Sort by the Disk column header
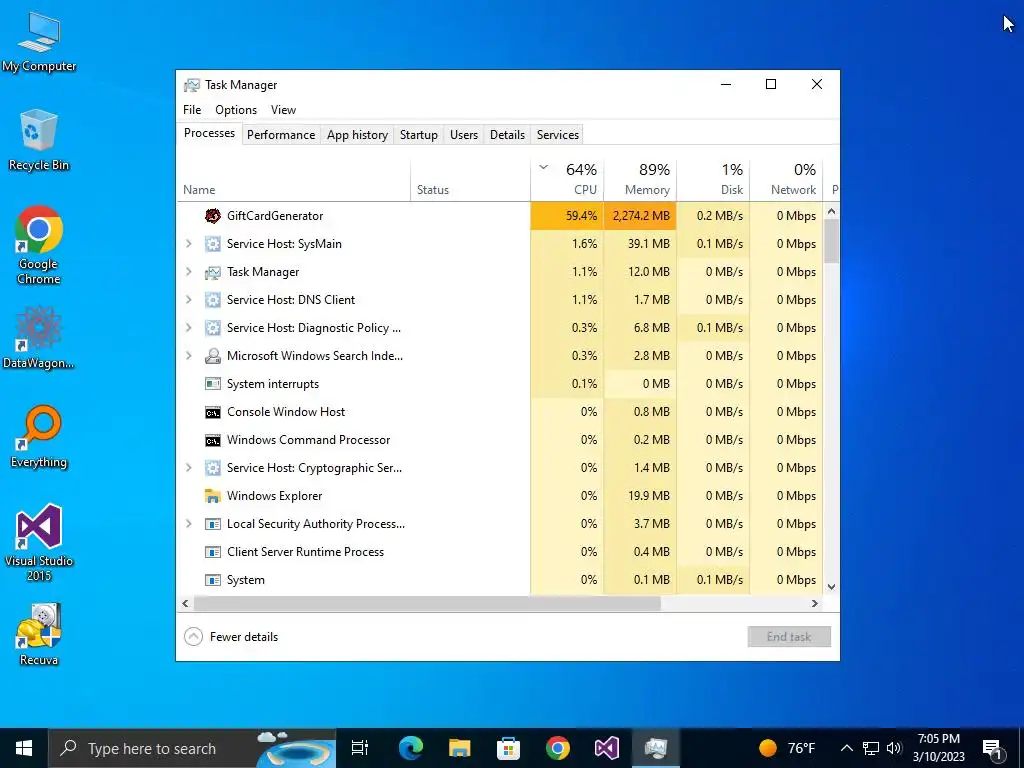Viewport: 1024px width, 768px height. click(x=713, y=179)
